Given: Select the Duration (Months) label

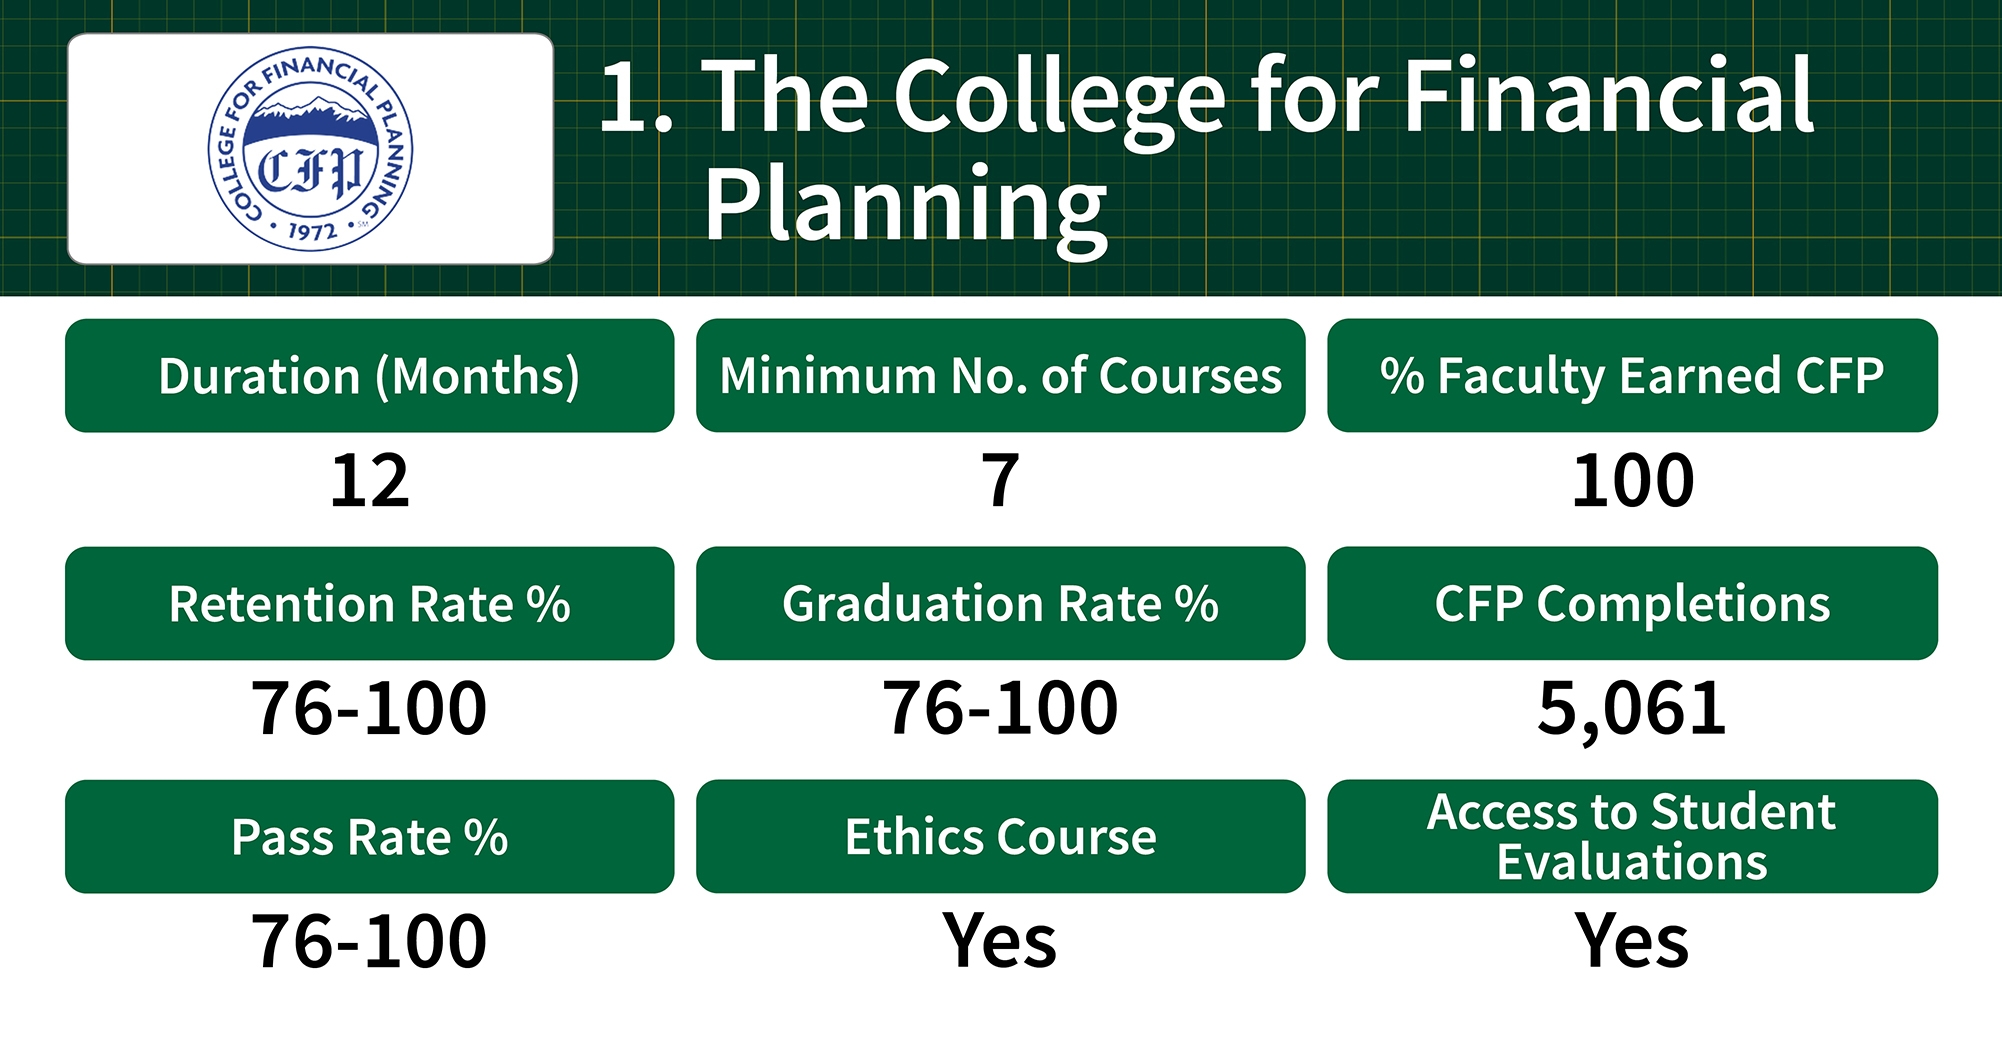Looking at the screenshot, I should pos(369,376).
